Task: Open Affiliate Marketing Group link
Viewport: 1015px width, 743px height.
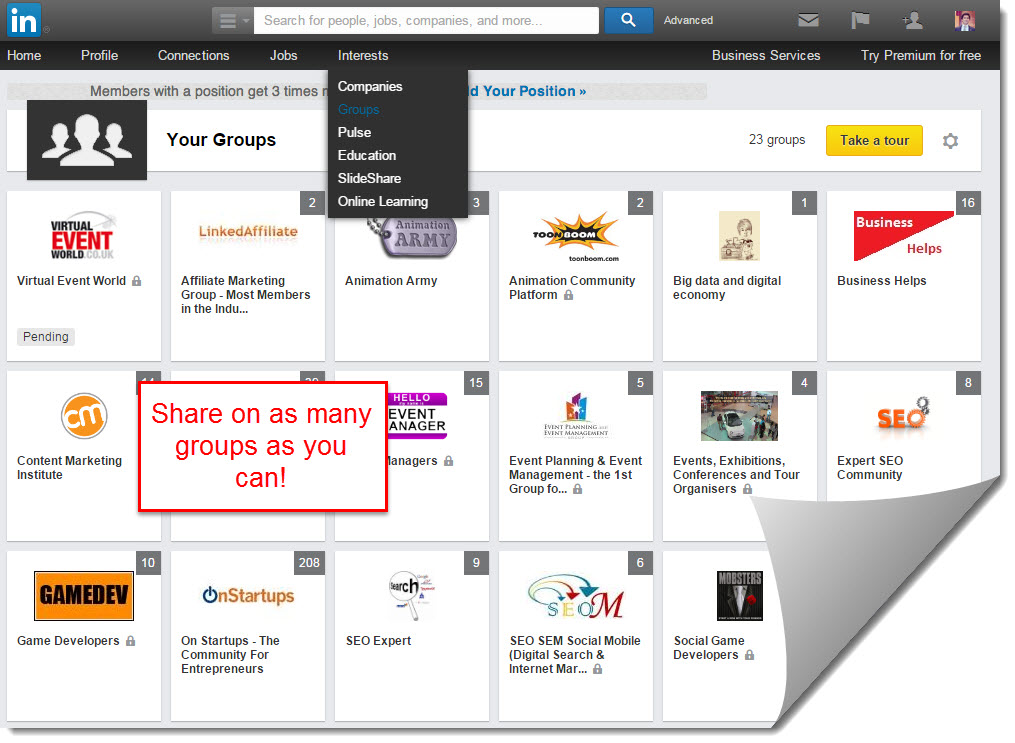Action: point(245,295)
